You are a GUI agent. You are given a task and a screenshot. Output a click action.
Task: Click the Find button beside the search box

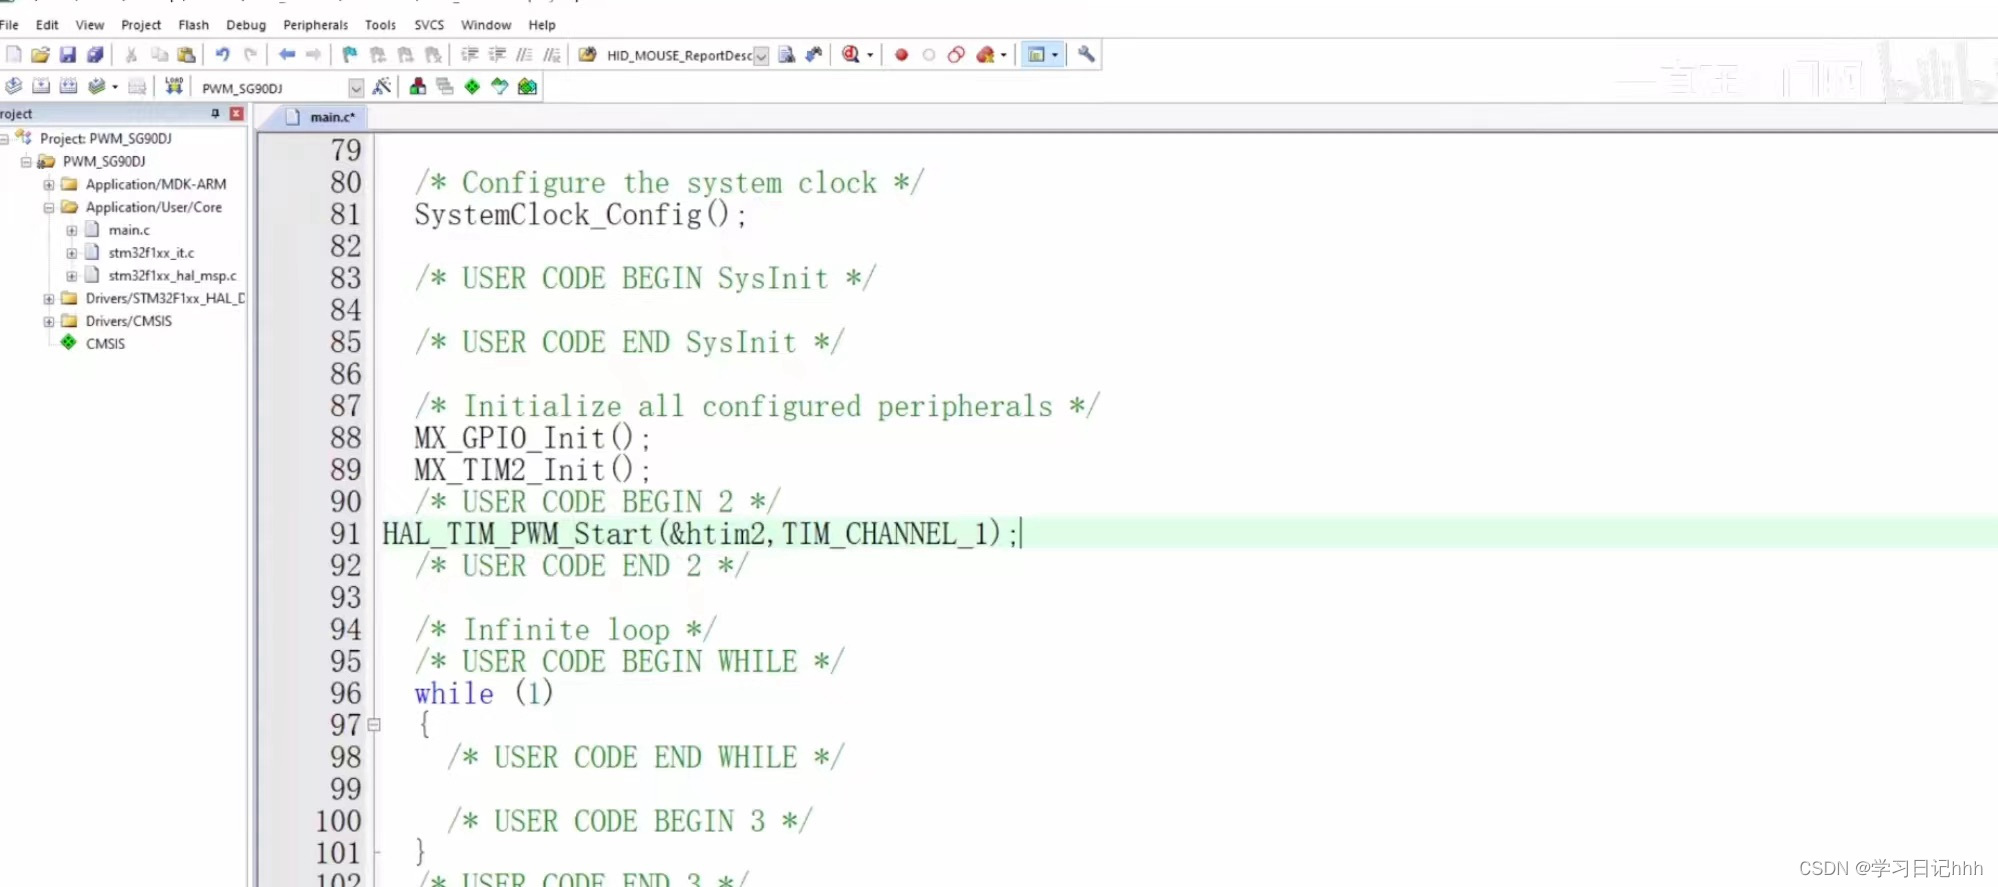click(787, 55)
